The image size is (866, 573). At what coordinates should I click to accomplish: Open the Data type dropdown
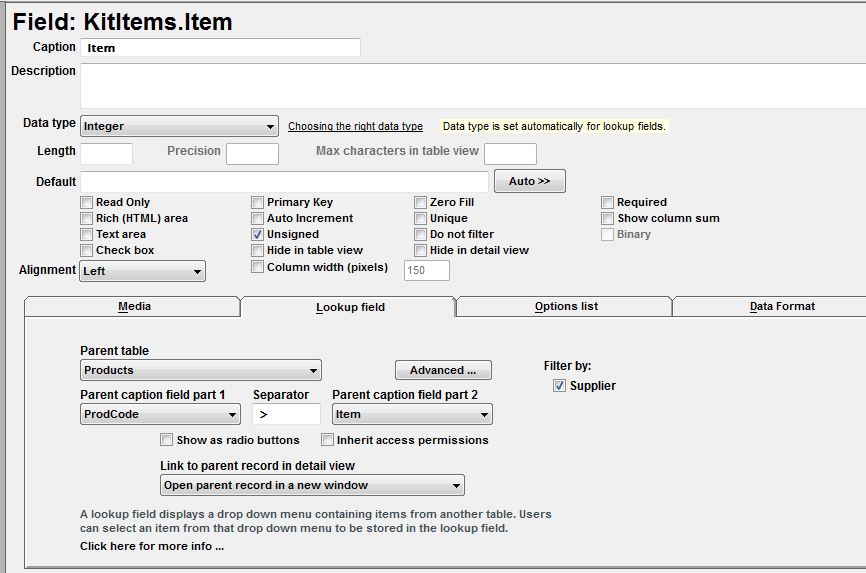[179, 126]
